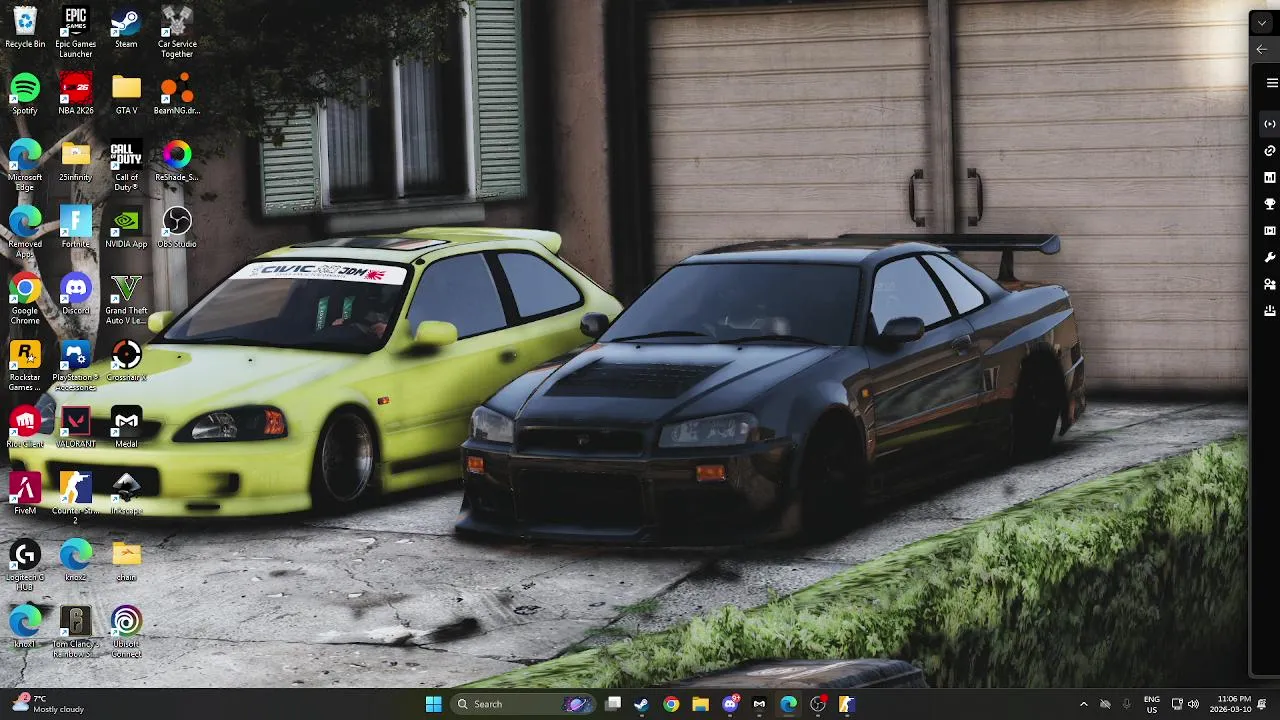This screenshot has width=1280, height=720.
Task: Open Microsoft Edge from the taskbar
Action: 789,704
